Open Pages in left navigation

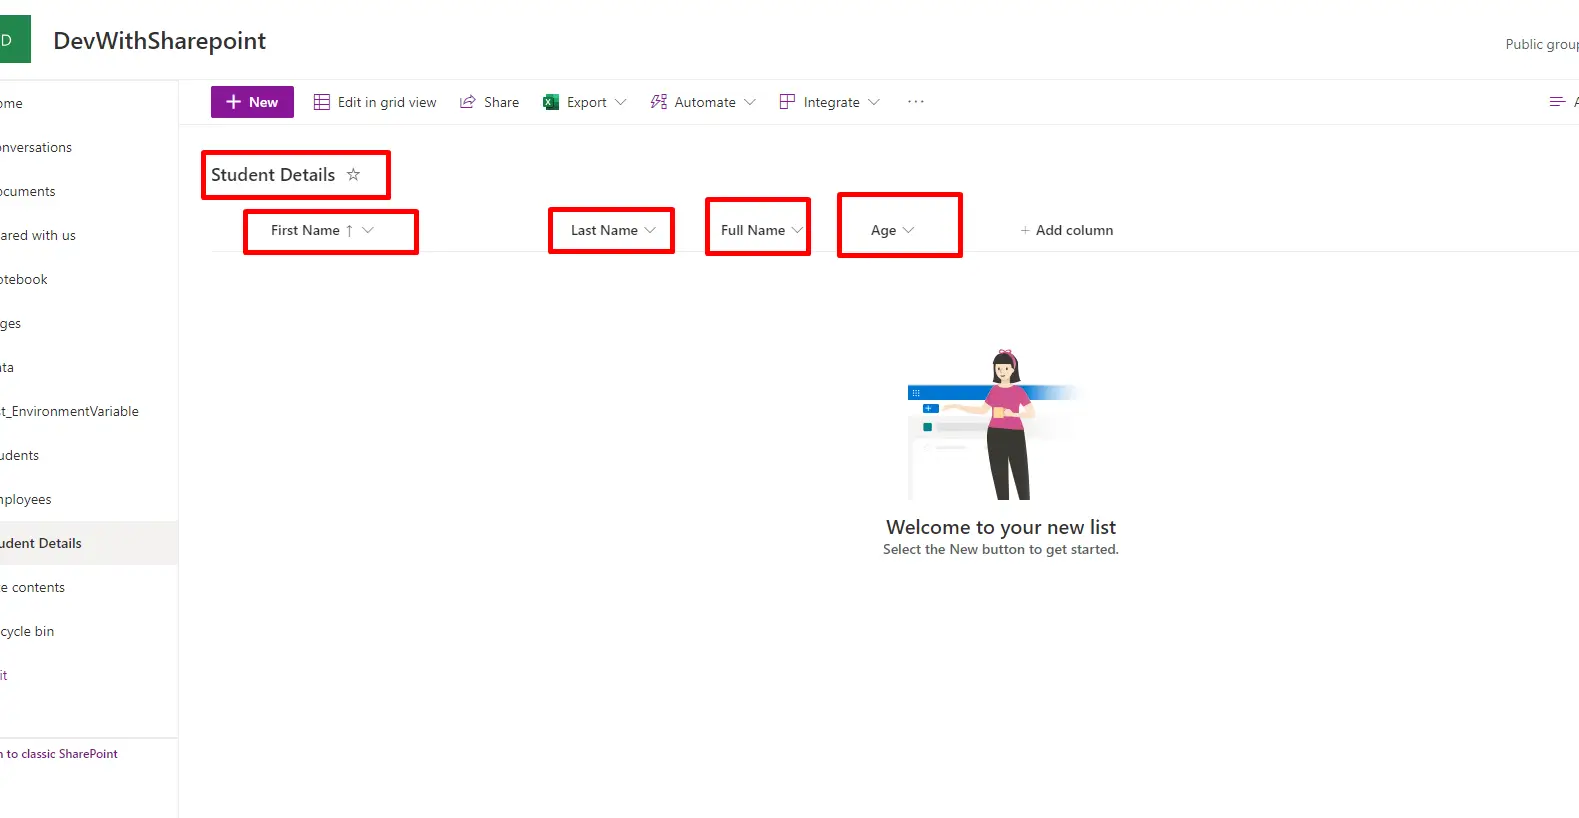(10, 323)
